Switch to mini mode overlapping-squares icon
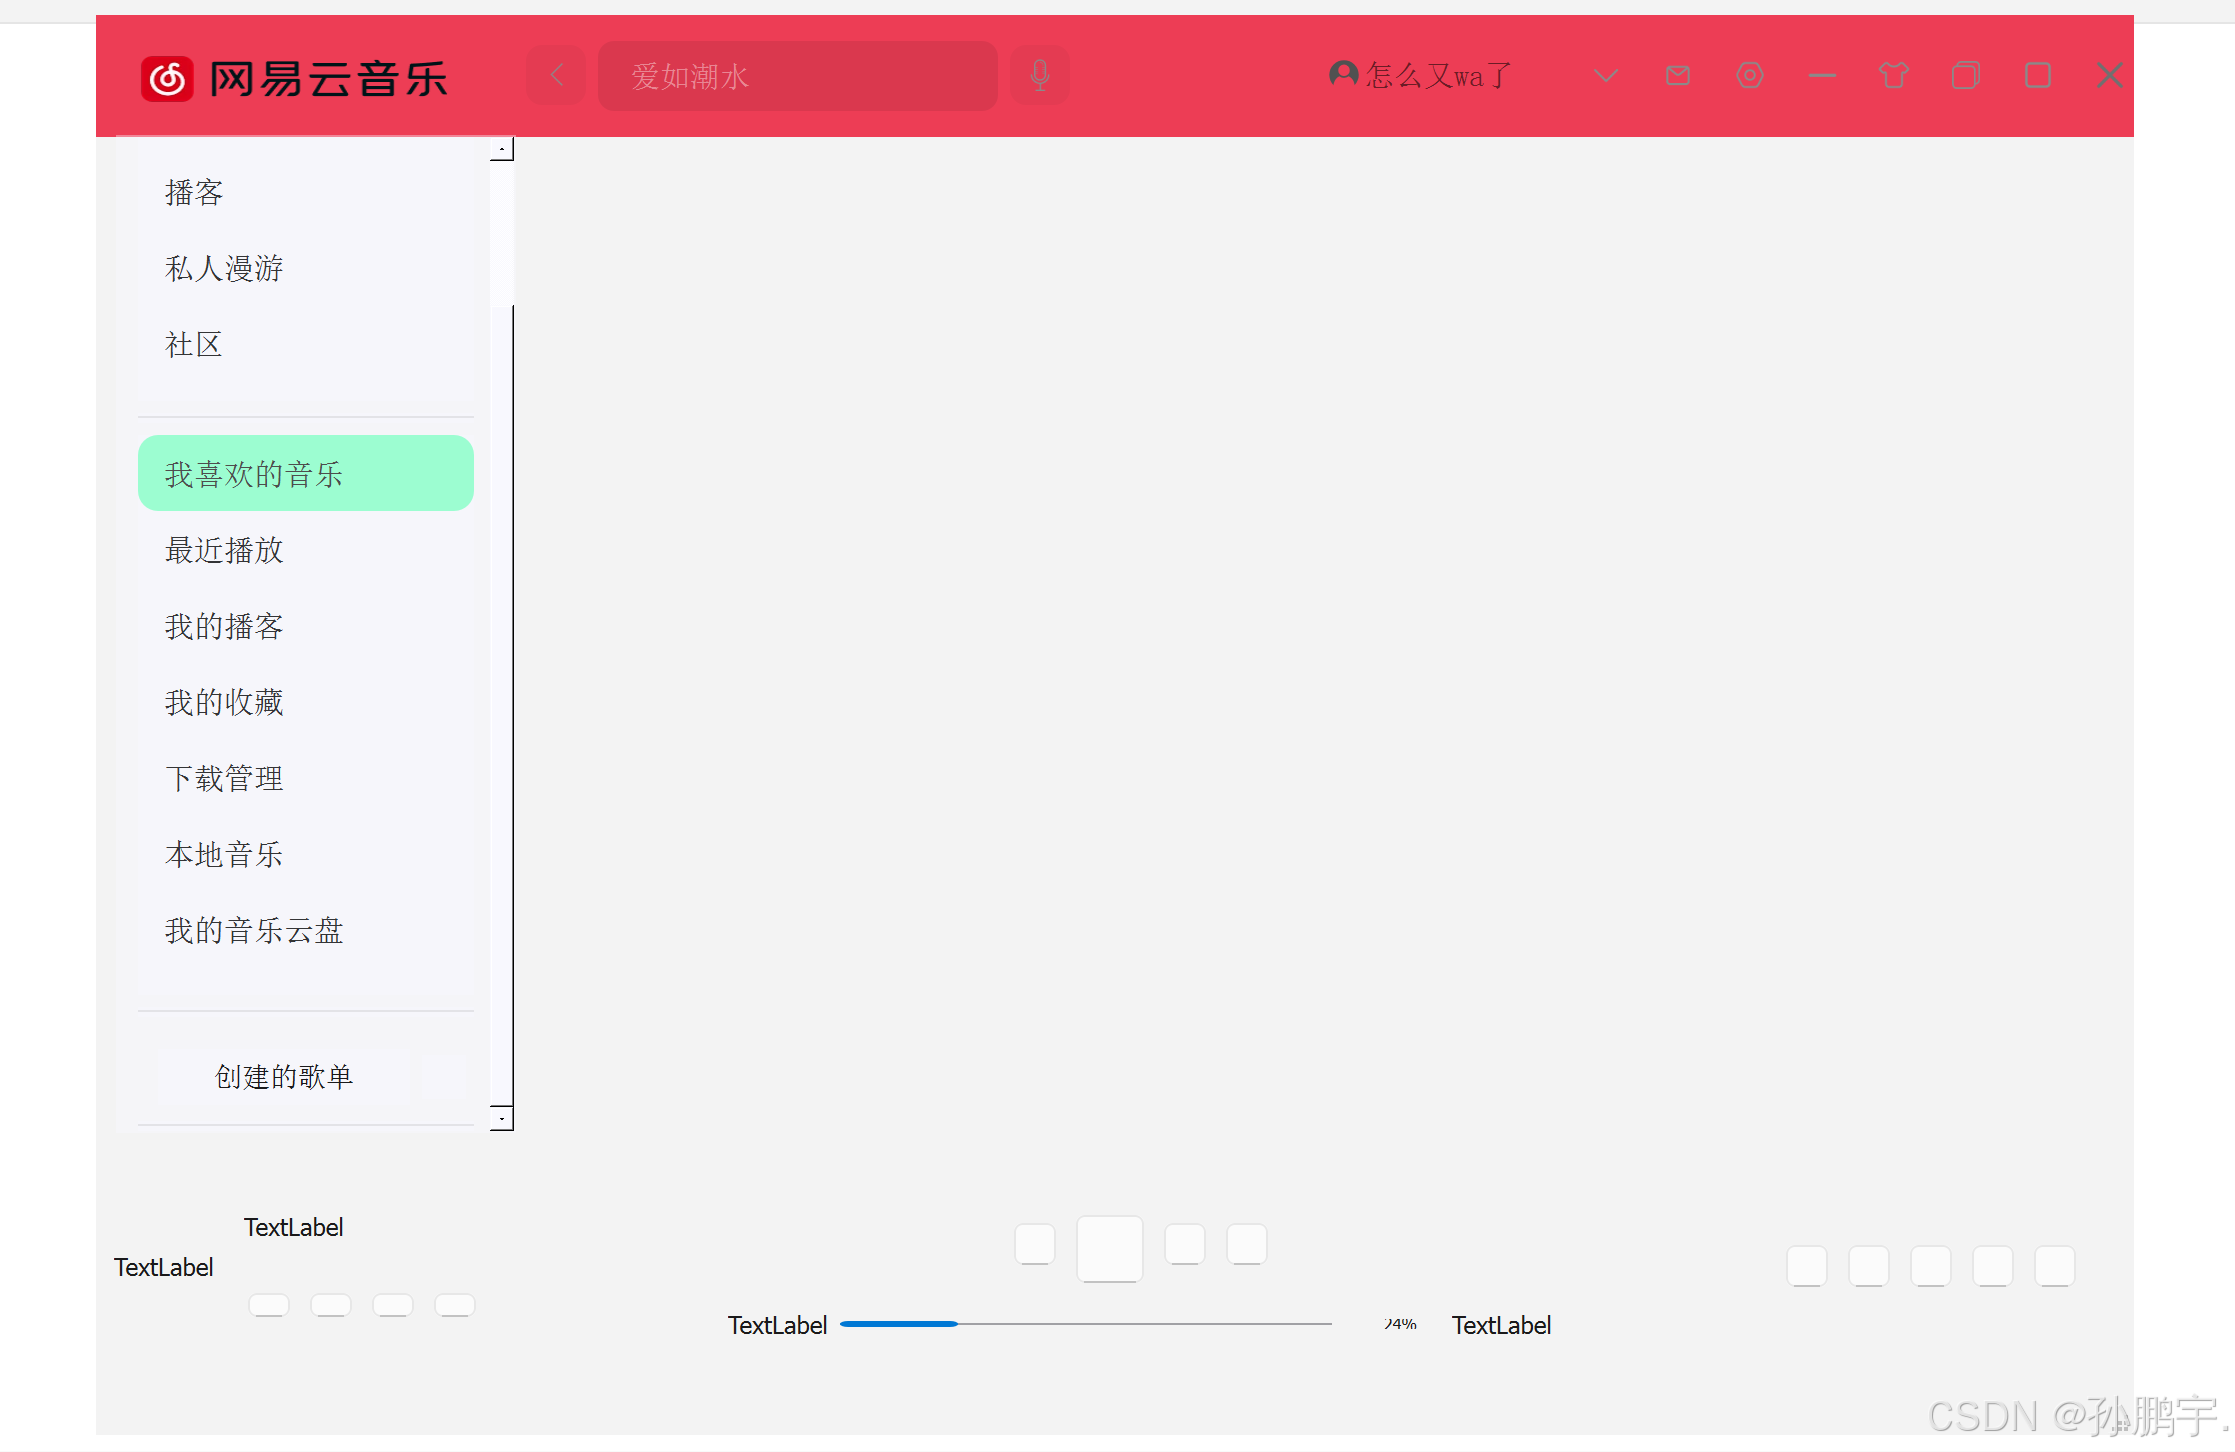Viewport: 2235px width, 1452px height. pyautogui.click(x=1965, y=76)
